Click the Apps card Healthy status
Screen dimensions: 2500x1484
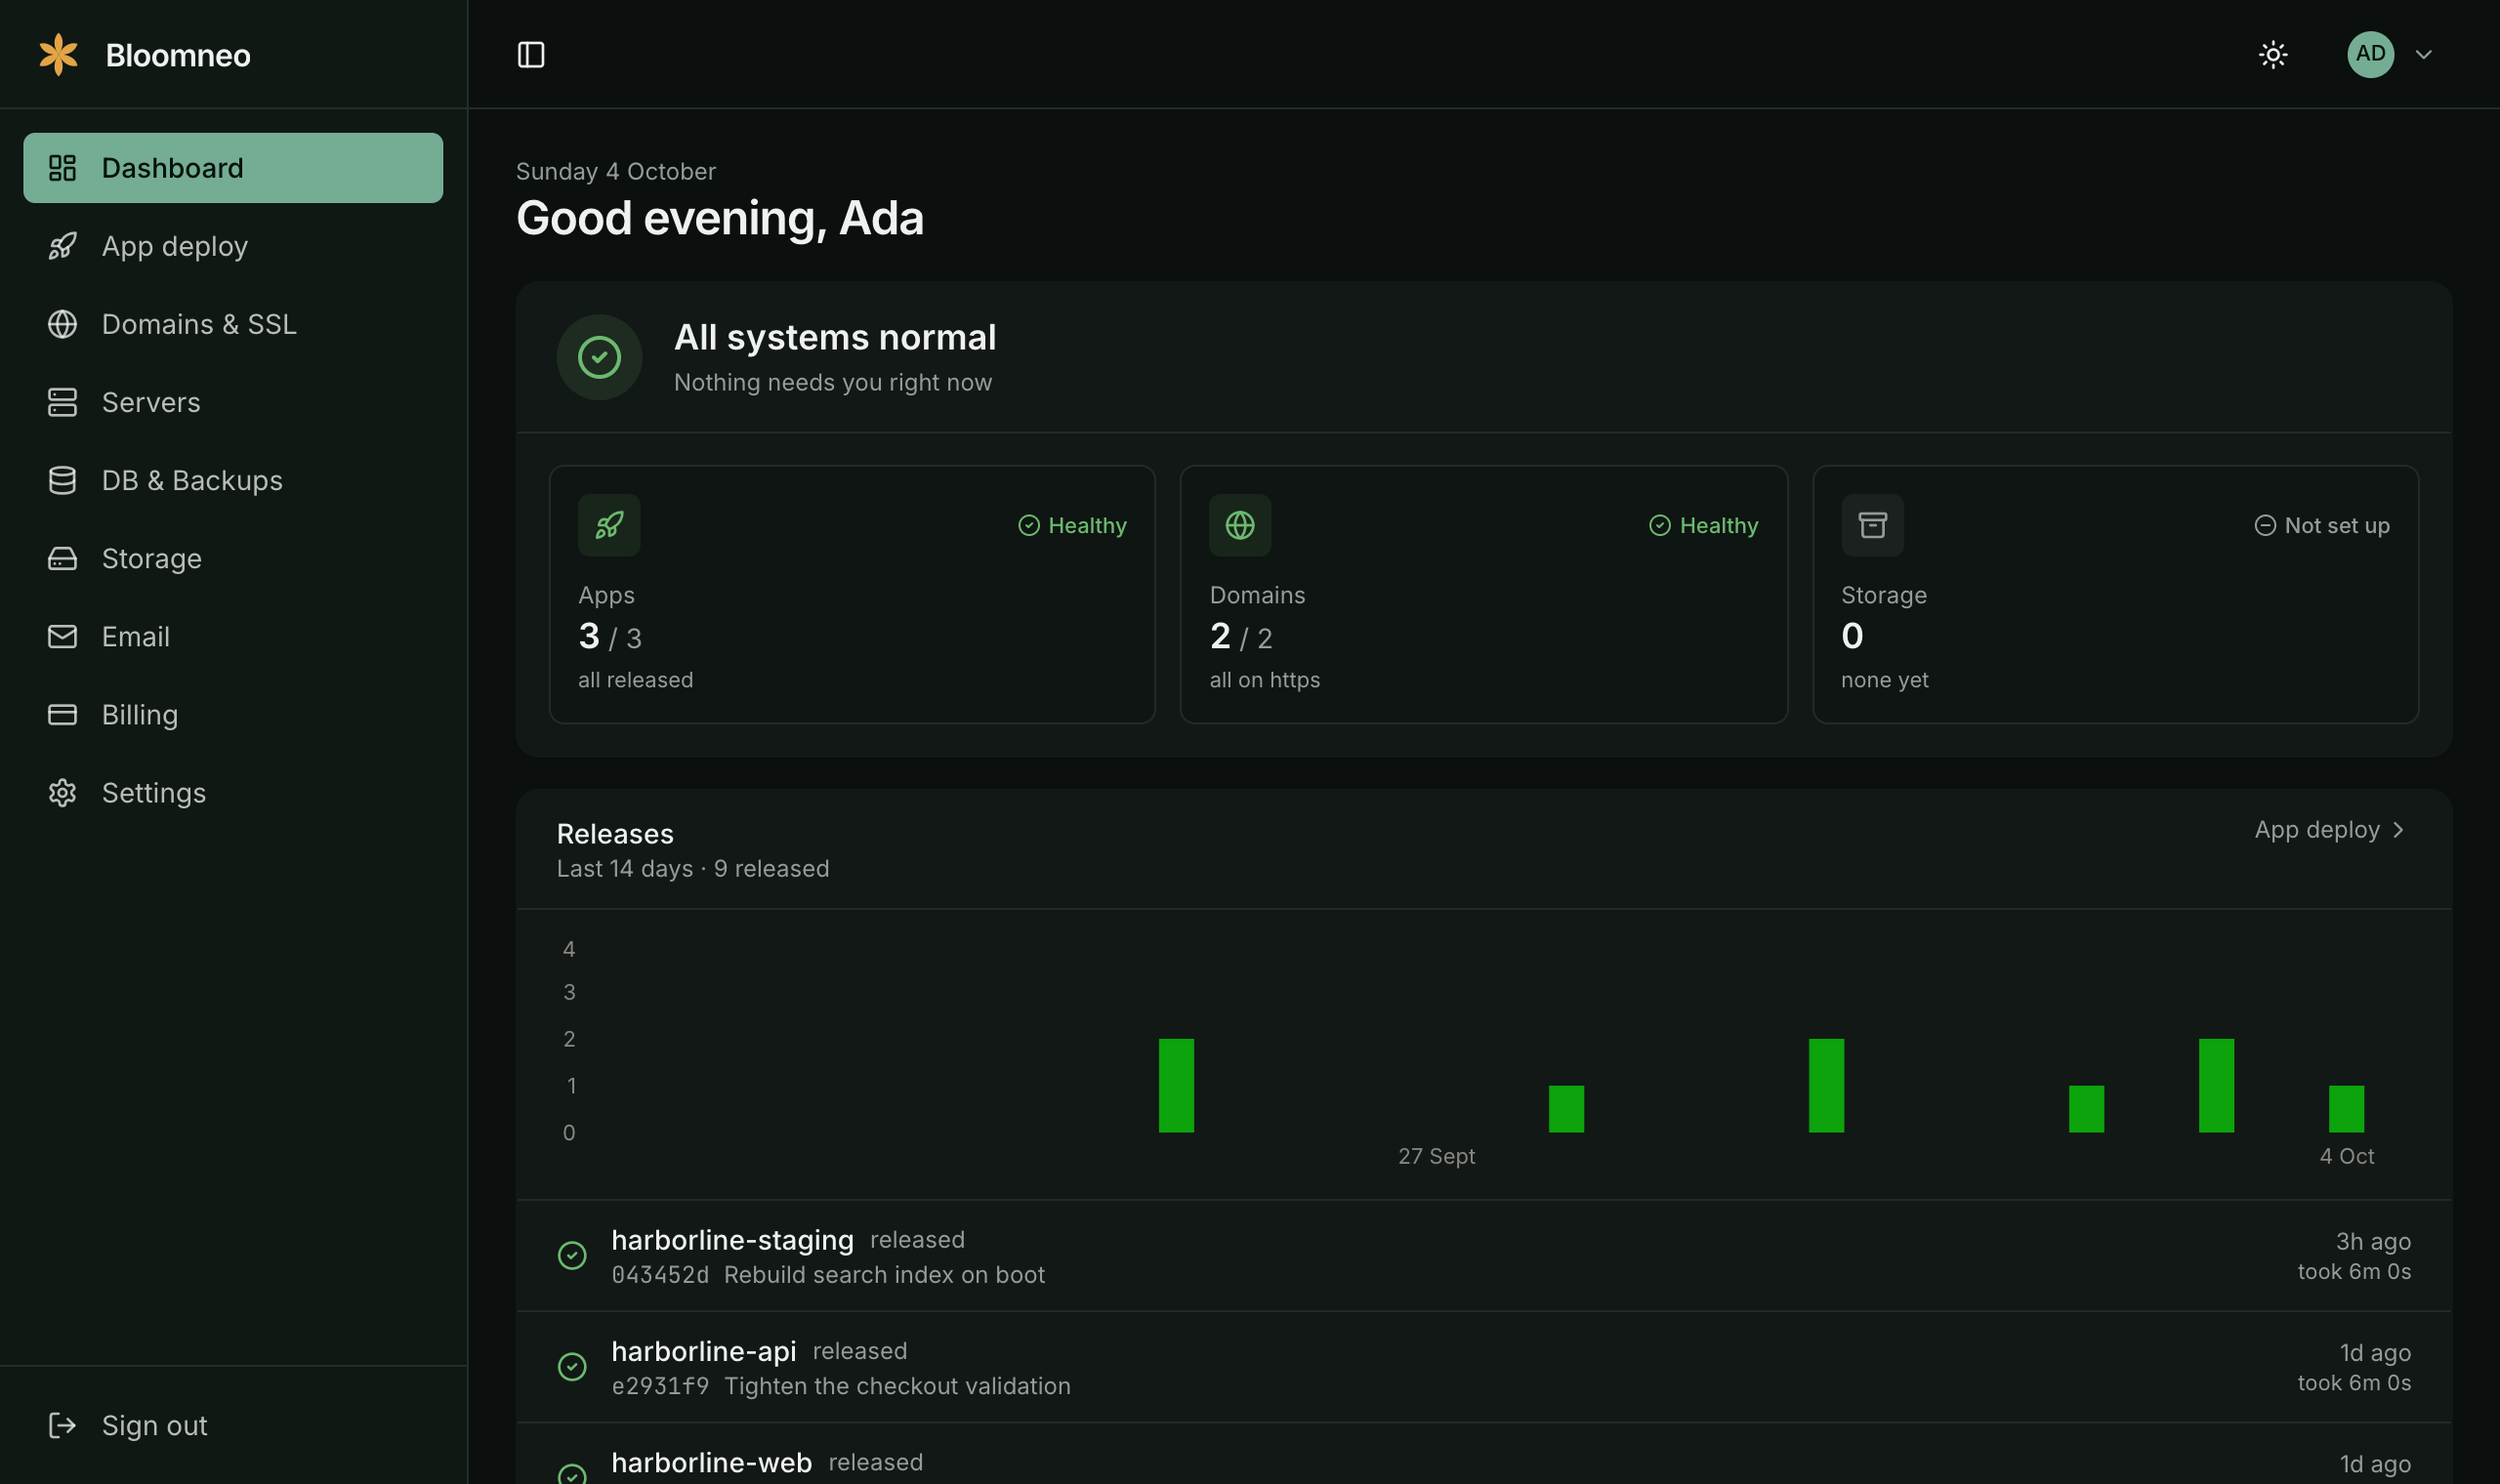(x=1072, y=525)
